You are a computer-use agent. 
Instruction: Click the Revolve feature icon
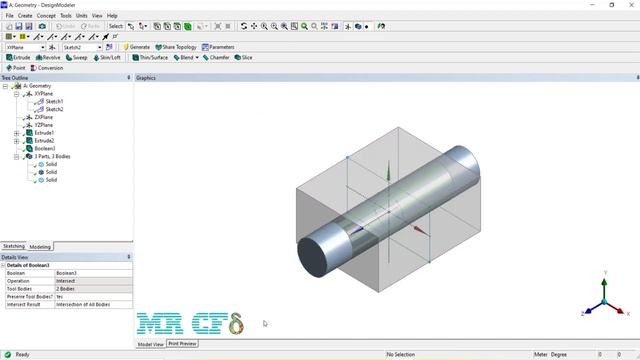[39, 58]
